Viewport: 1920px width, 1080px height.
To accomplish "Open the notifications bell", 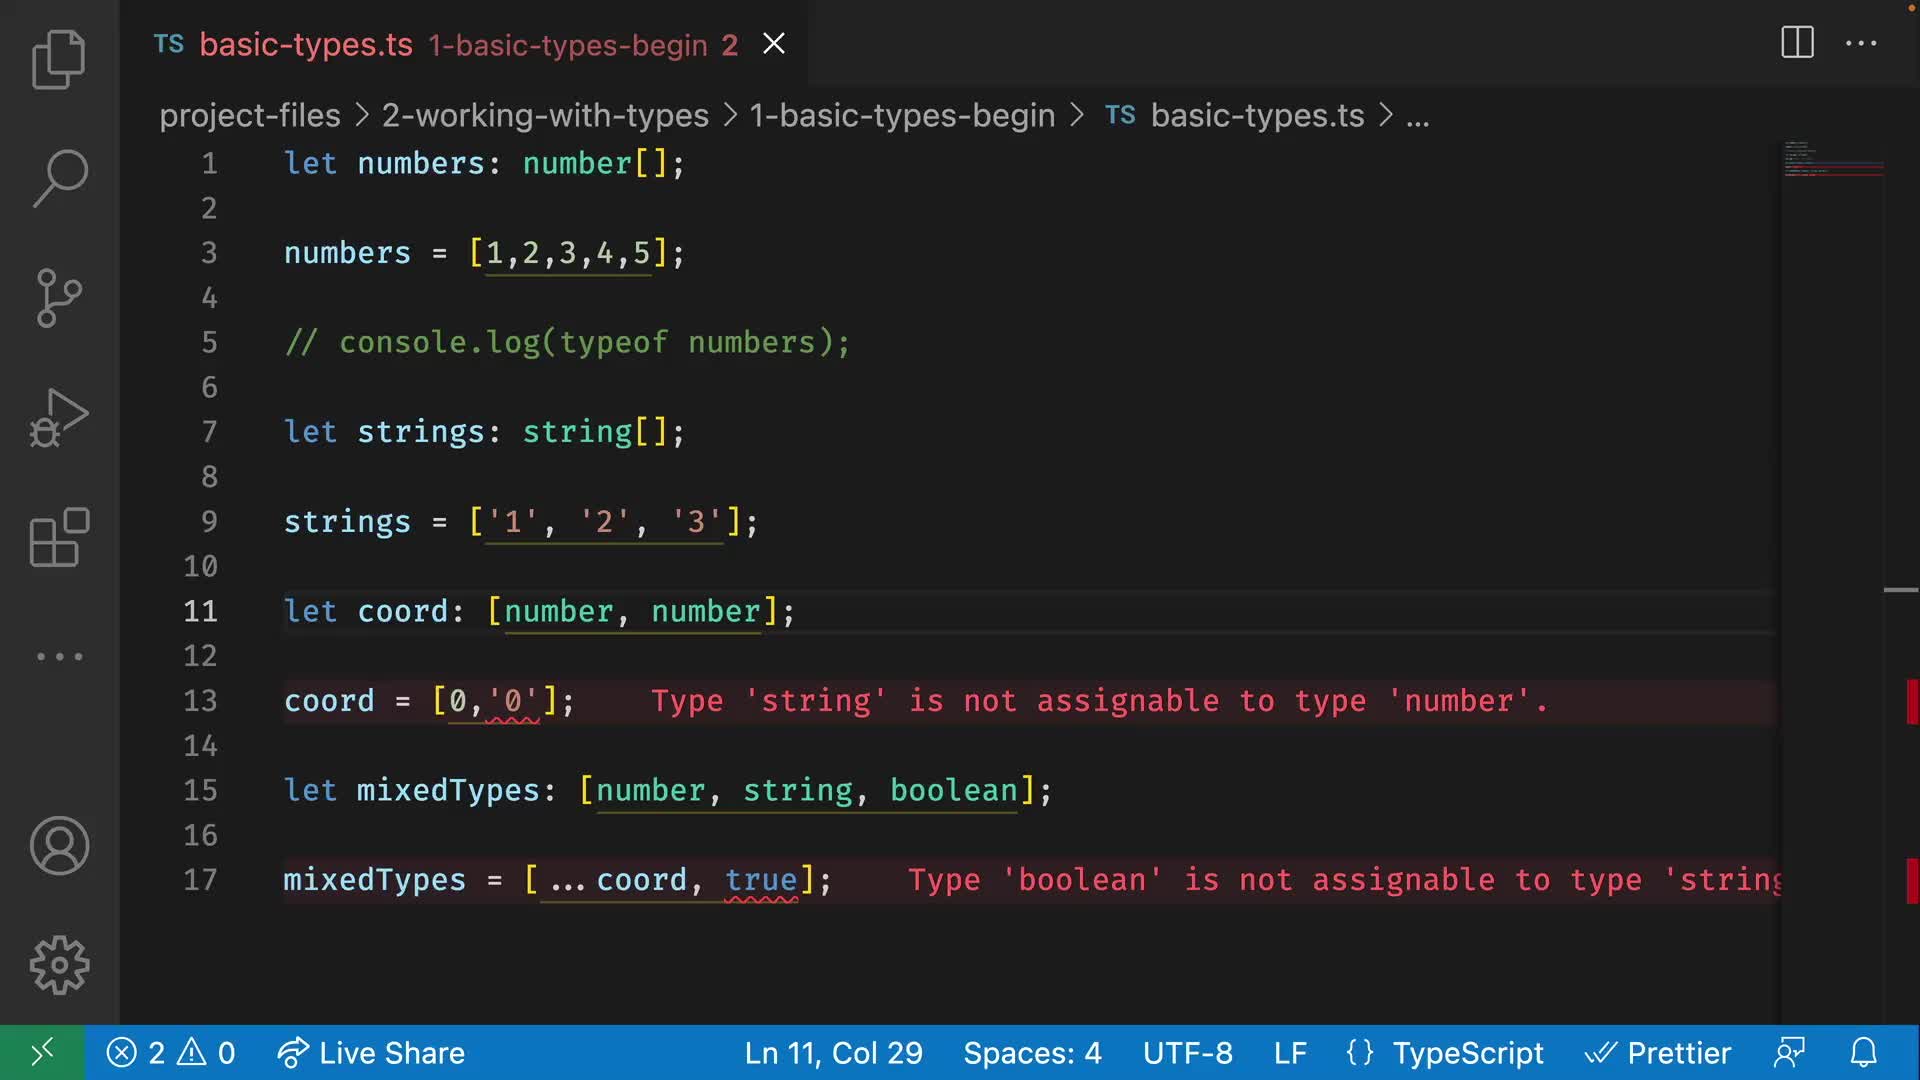I will click(x=1864, y=1052).
